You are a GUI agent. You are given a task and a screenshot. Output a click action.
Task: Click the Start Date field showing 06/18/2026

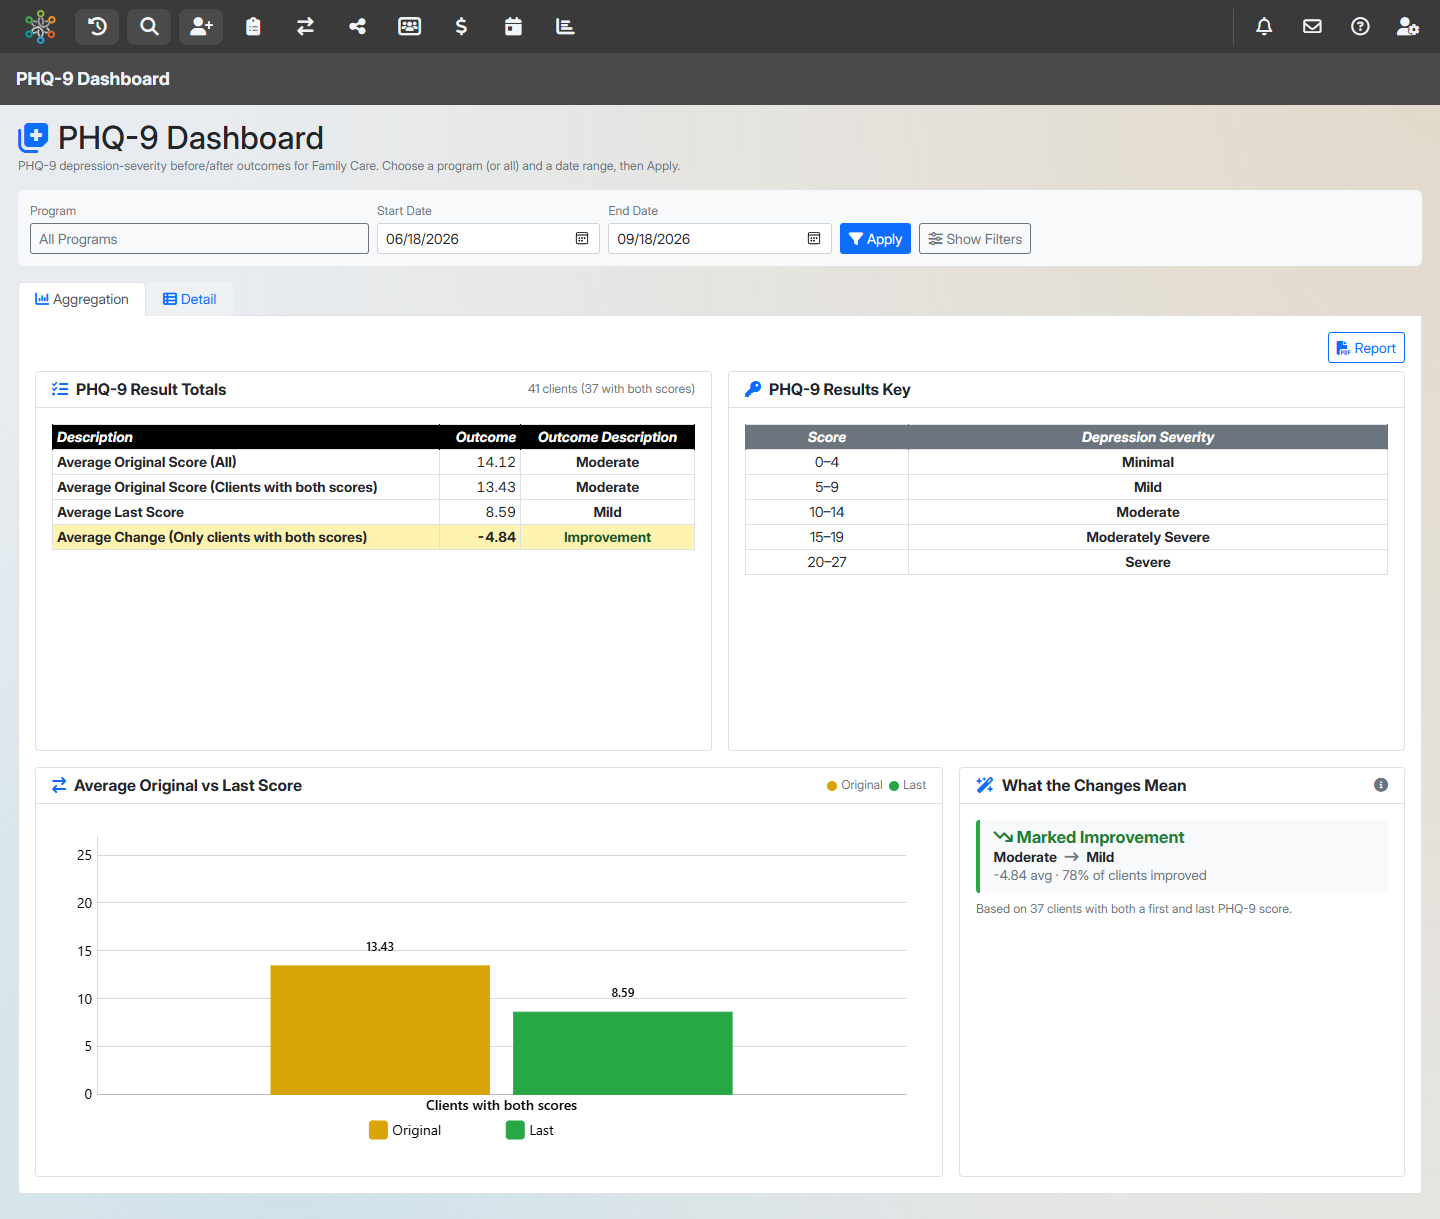coord(488,239)
